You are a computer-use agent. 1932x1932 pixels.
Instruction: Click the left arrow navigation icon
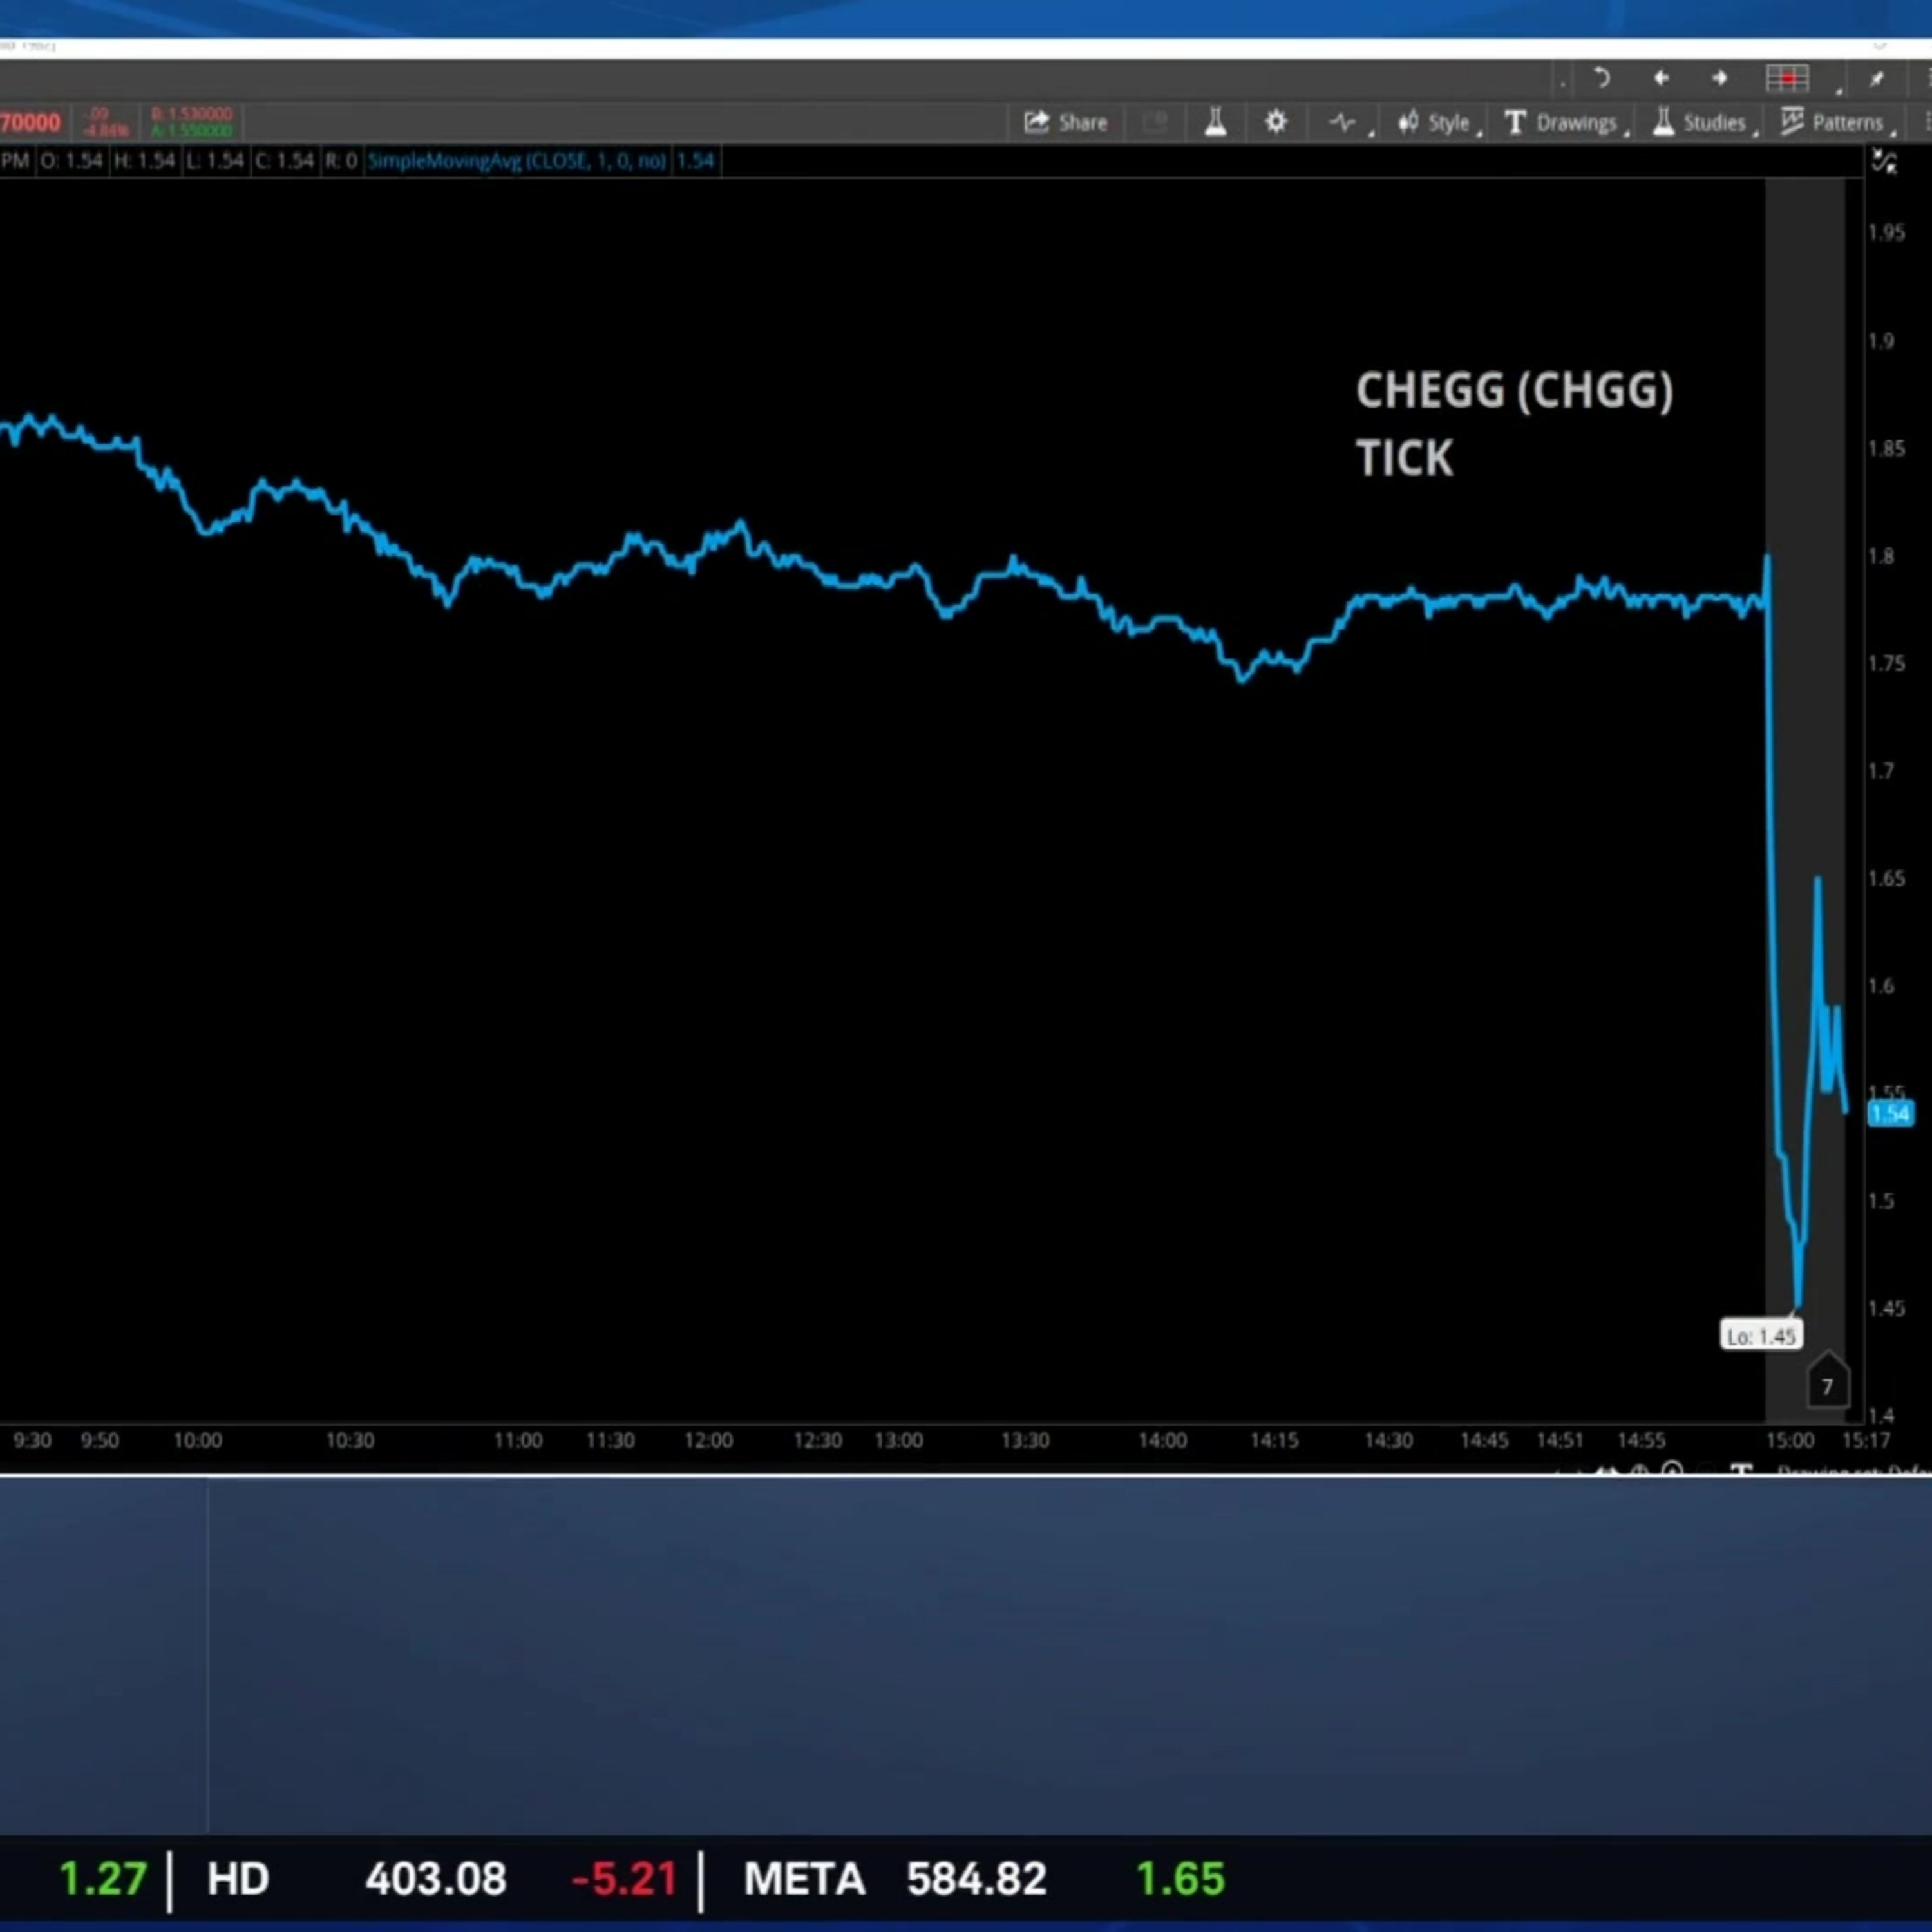1661,78
